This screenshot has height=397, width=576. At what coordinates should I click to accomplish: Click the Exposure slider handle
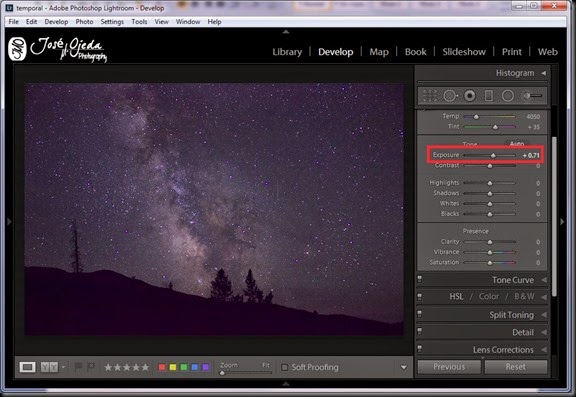coord(493,156)
